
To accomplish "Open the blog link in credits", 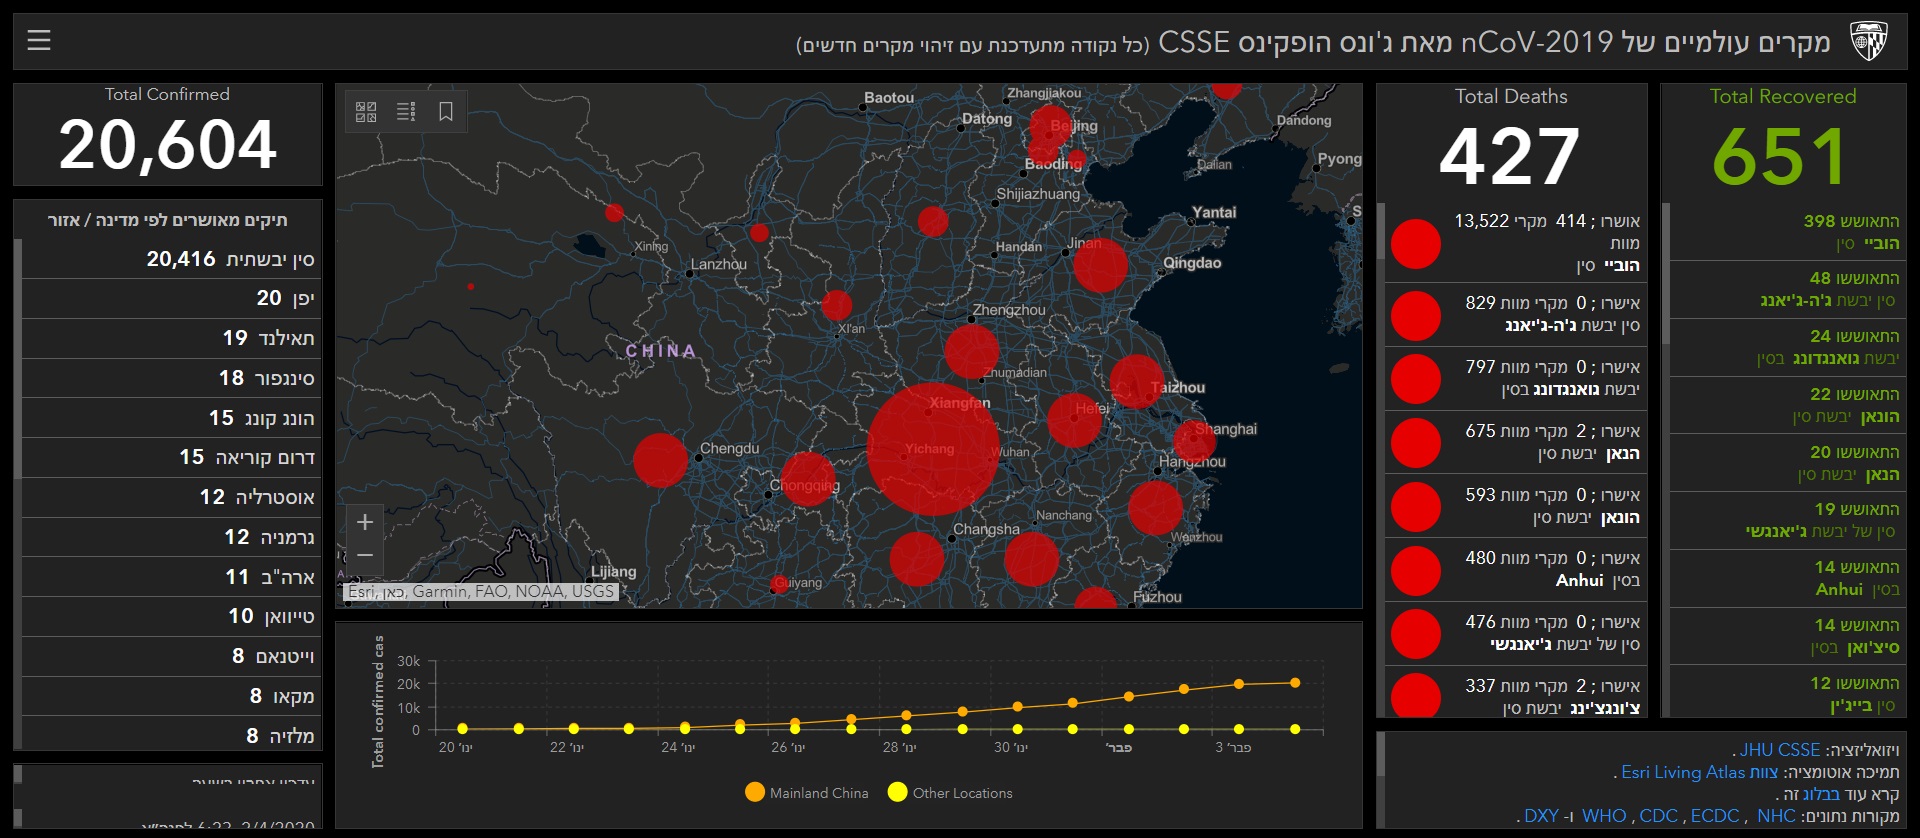I will coord(1821,794).
